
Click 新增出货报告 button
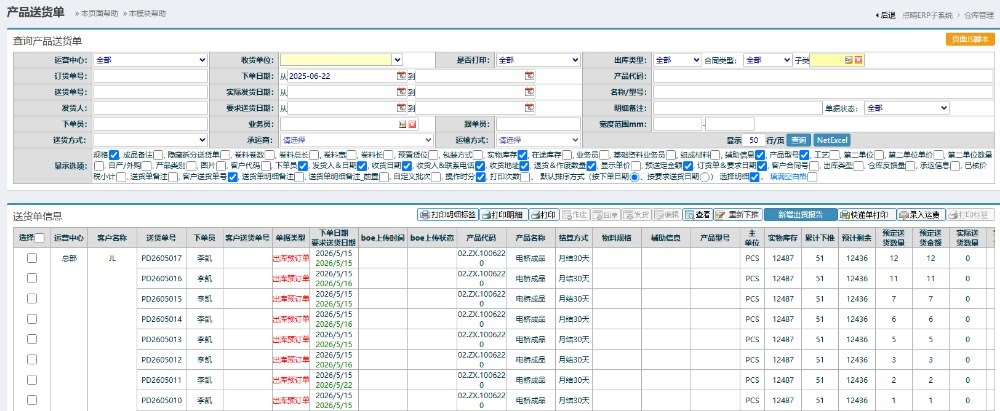coord(800,215)
